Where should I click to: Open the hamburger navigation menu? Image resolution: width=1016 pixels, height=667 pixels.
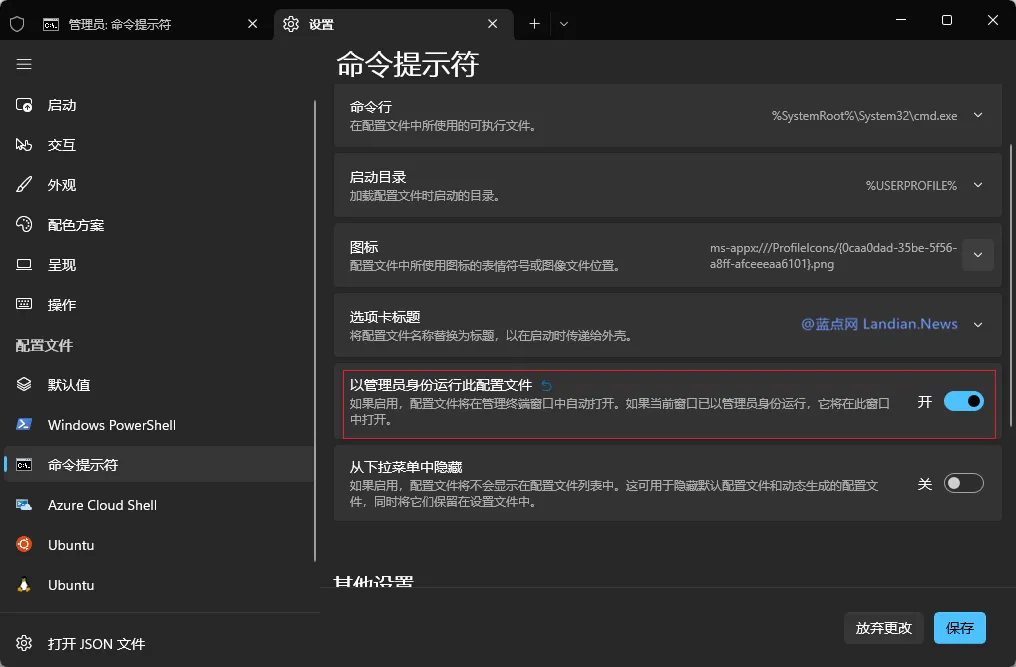24,63
